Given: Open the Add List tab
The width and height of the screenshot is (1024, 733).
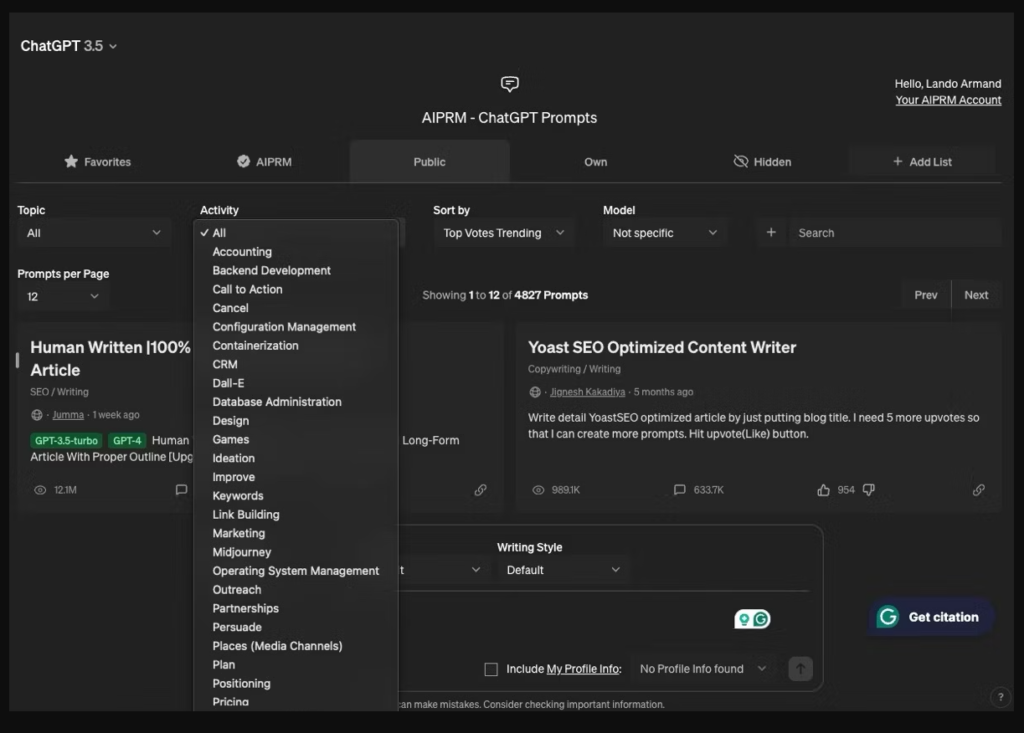Looking at the screenshot, I should click(922, 161).
